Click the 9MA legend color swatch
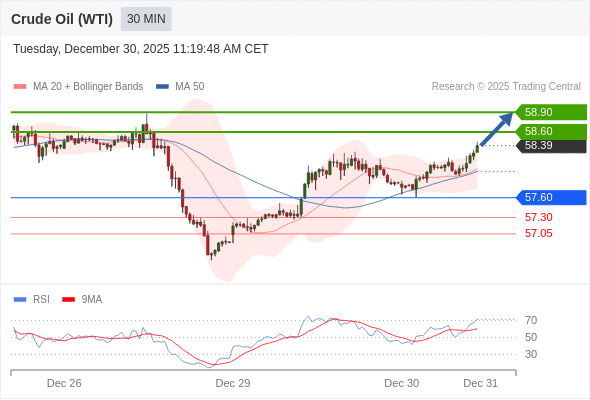Image resolution: width=590 pixels, height=400 pixels. pyautogui.click(x=68, y=300)
